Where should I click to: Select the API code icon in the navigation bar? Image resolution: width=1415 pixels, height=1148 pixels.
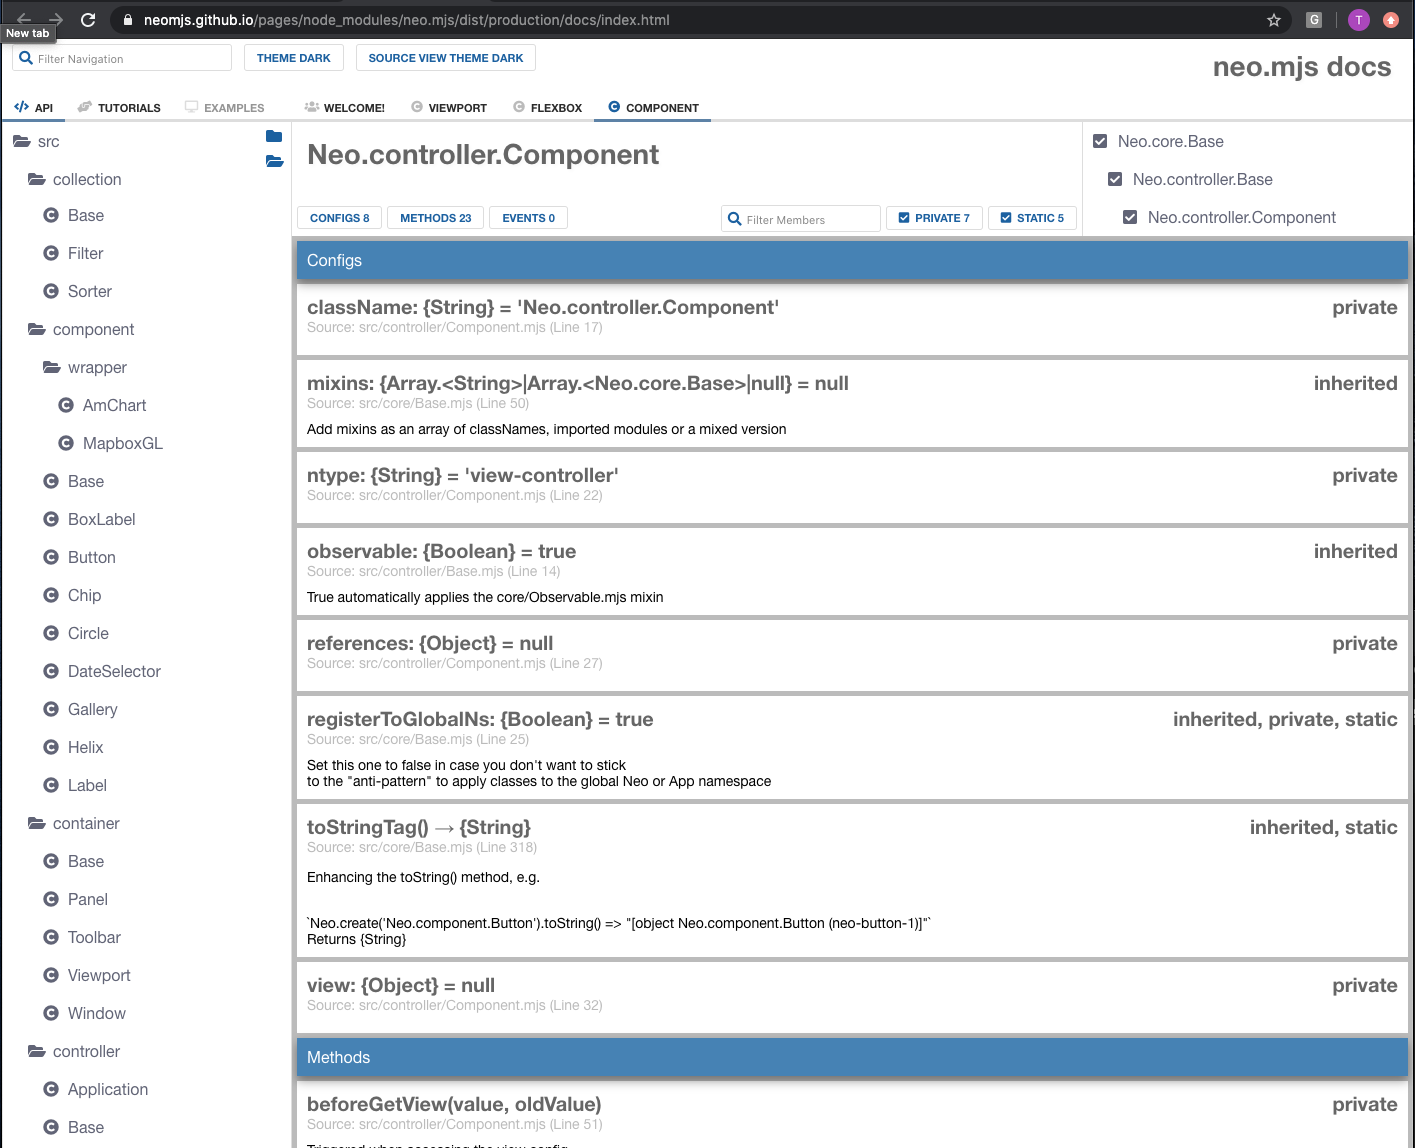(x=21, y=106)
